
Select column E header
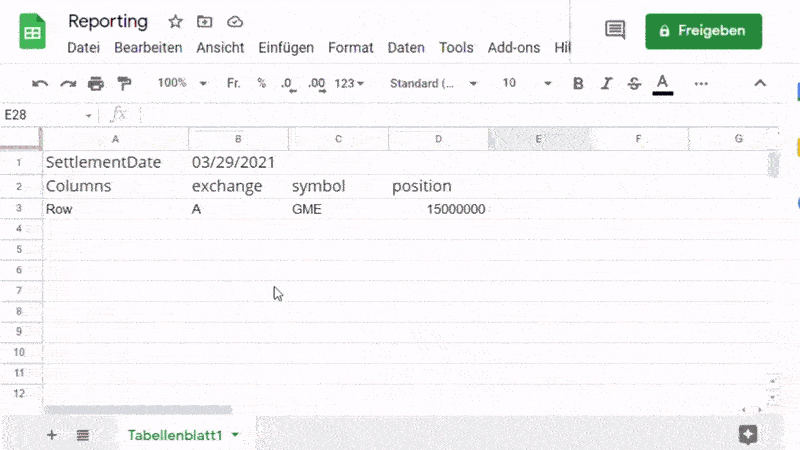[538, 139]
